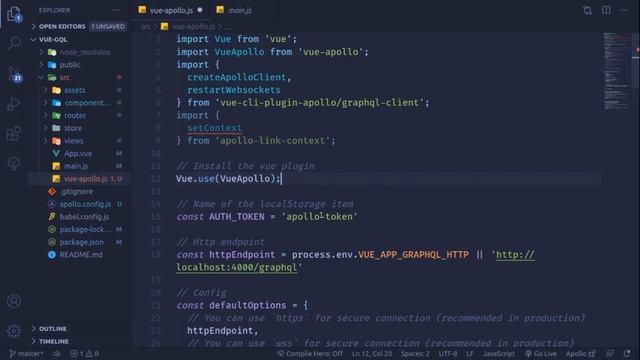Image resolution: width=640 pixels, height=360 pixels.
Task: Click restartWebsockets in the import list
Action: [233, 90]
